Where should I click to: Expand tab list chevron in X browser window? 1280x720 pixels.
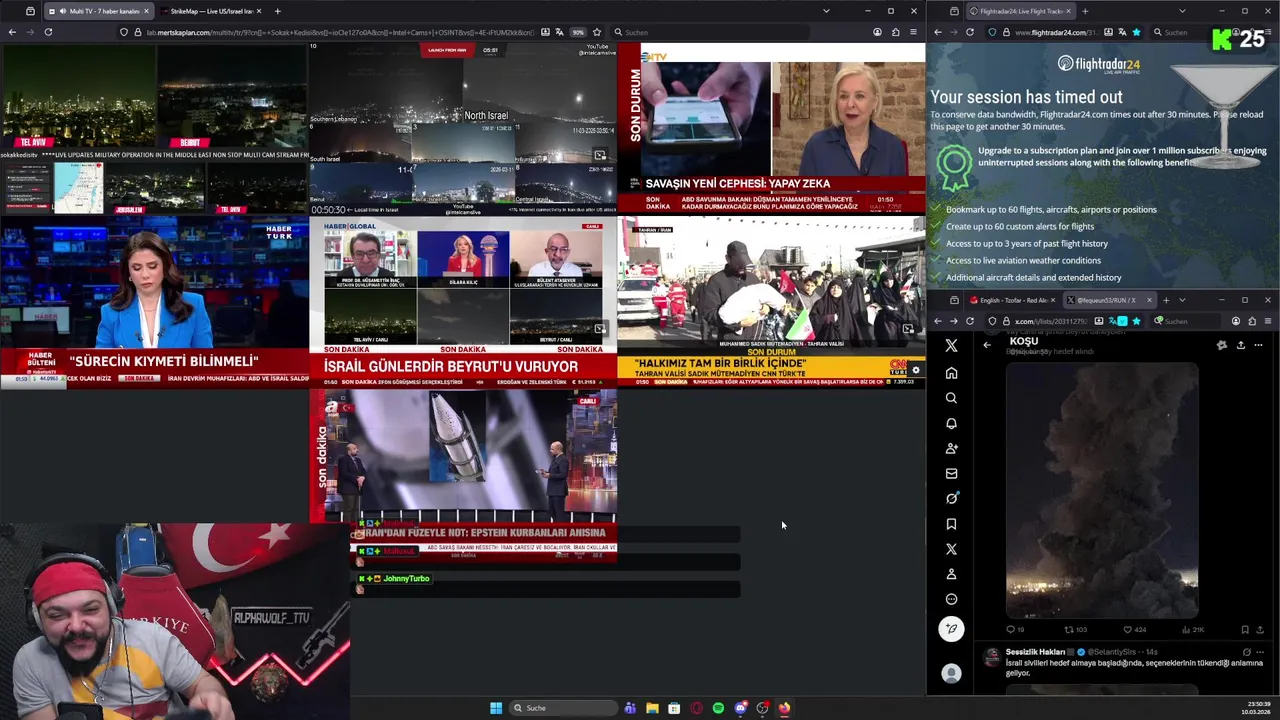point(1182,300)
